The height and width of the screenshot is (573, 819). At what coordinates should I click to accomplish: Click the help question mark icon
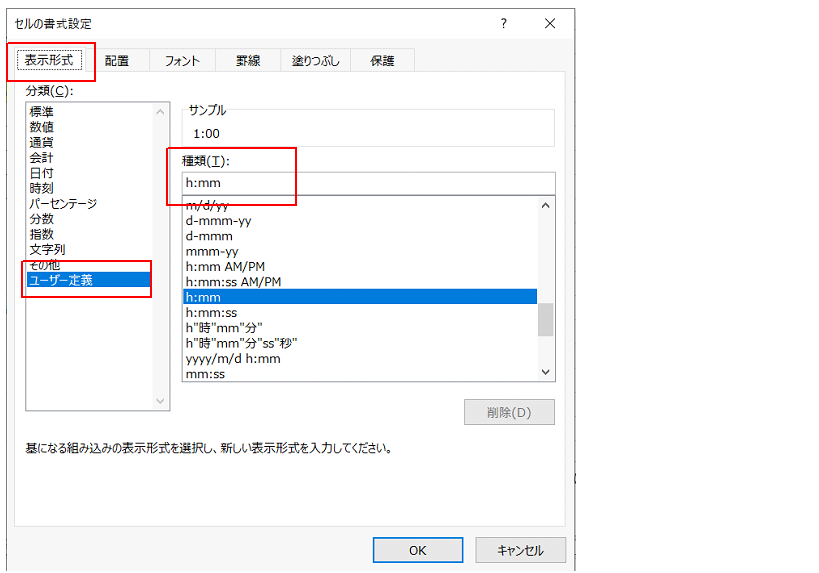click(502, 23)
